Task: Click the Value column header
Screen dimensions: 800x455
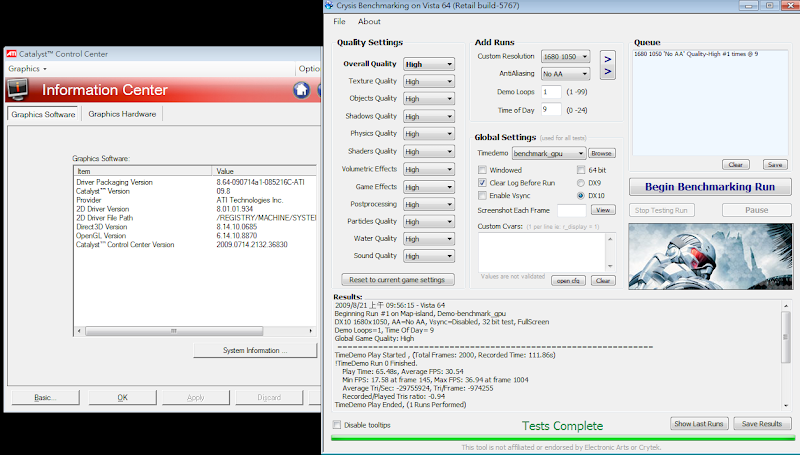Action: pyautogui.click(x=264, y=171)
